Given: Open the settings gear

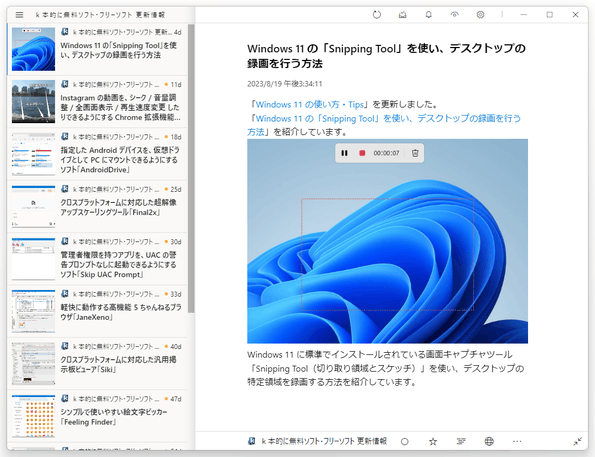Looking at the screenshot, I should pos(480,15).
